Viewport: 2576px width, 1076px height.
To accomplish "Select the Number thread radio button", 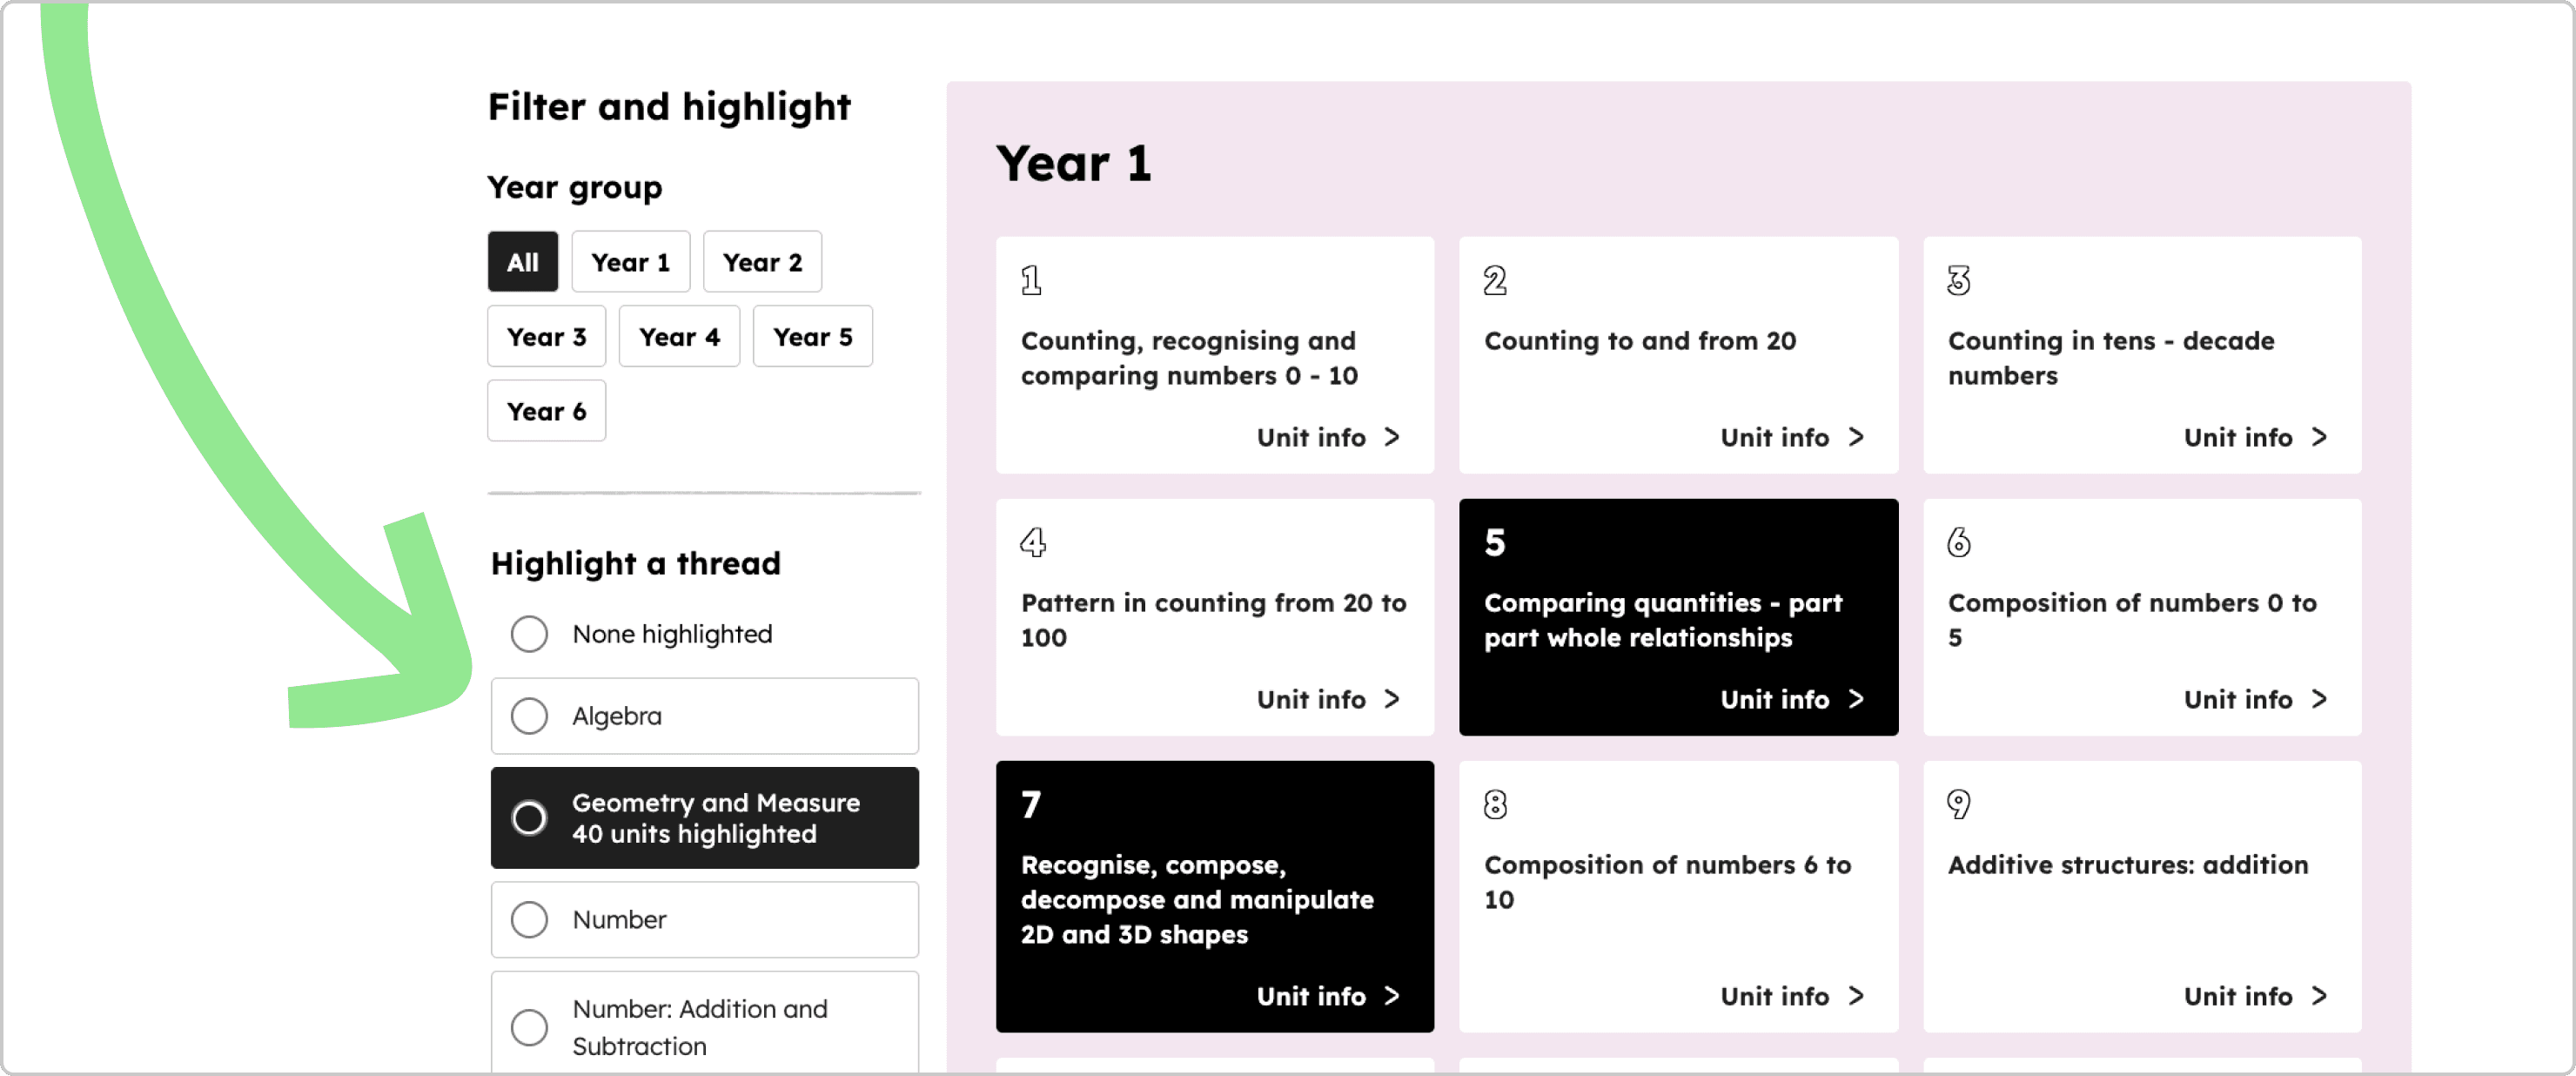I will (529, 920).
